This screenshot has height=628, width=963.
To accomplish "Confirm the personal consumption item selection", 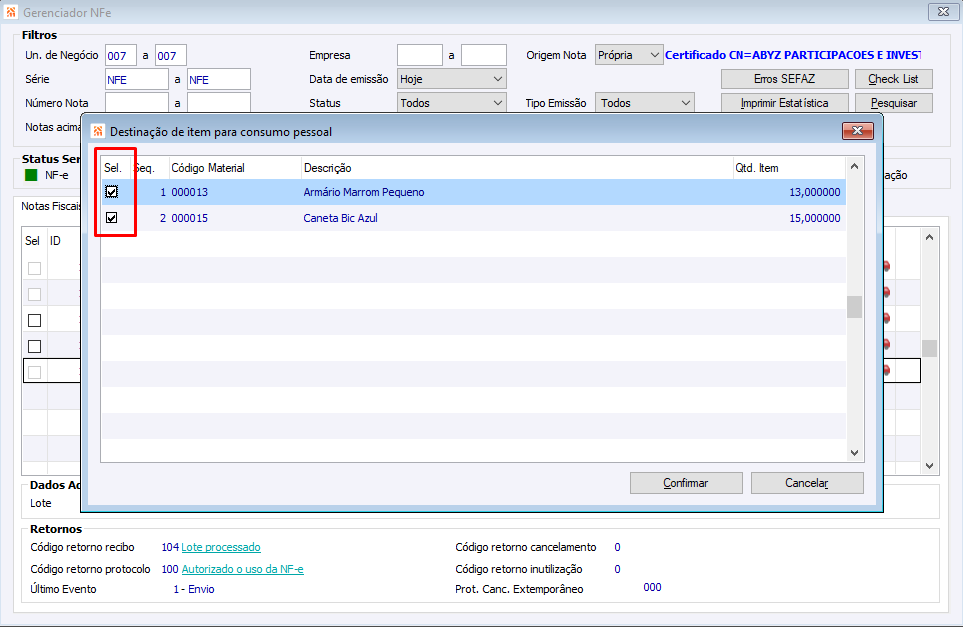I will click(x=686, y=483).
